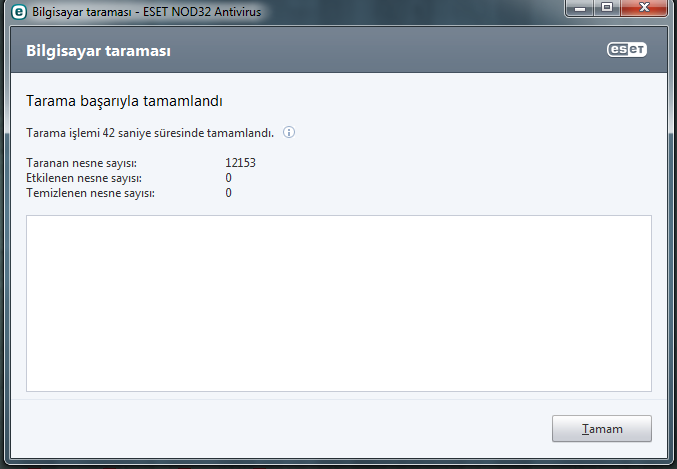The width and height of the screenshot is (677, 469).
Task: Click the ESET app icon in title bar
Action: tap(19, 12)
